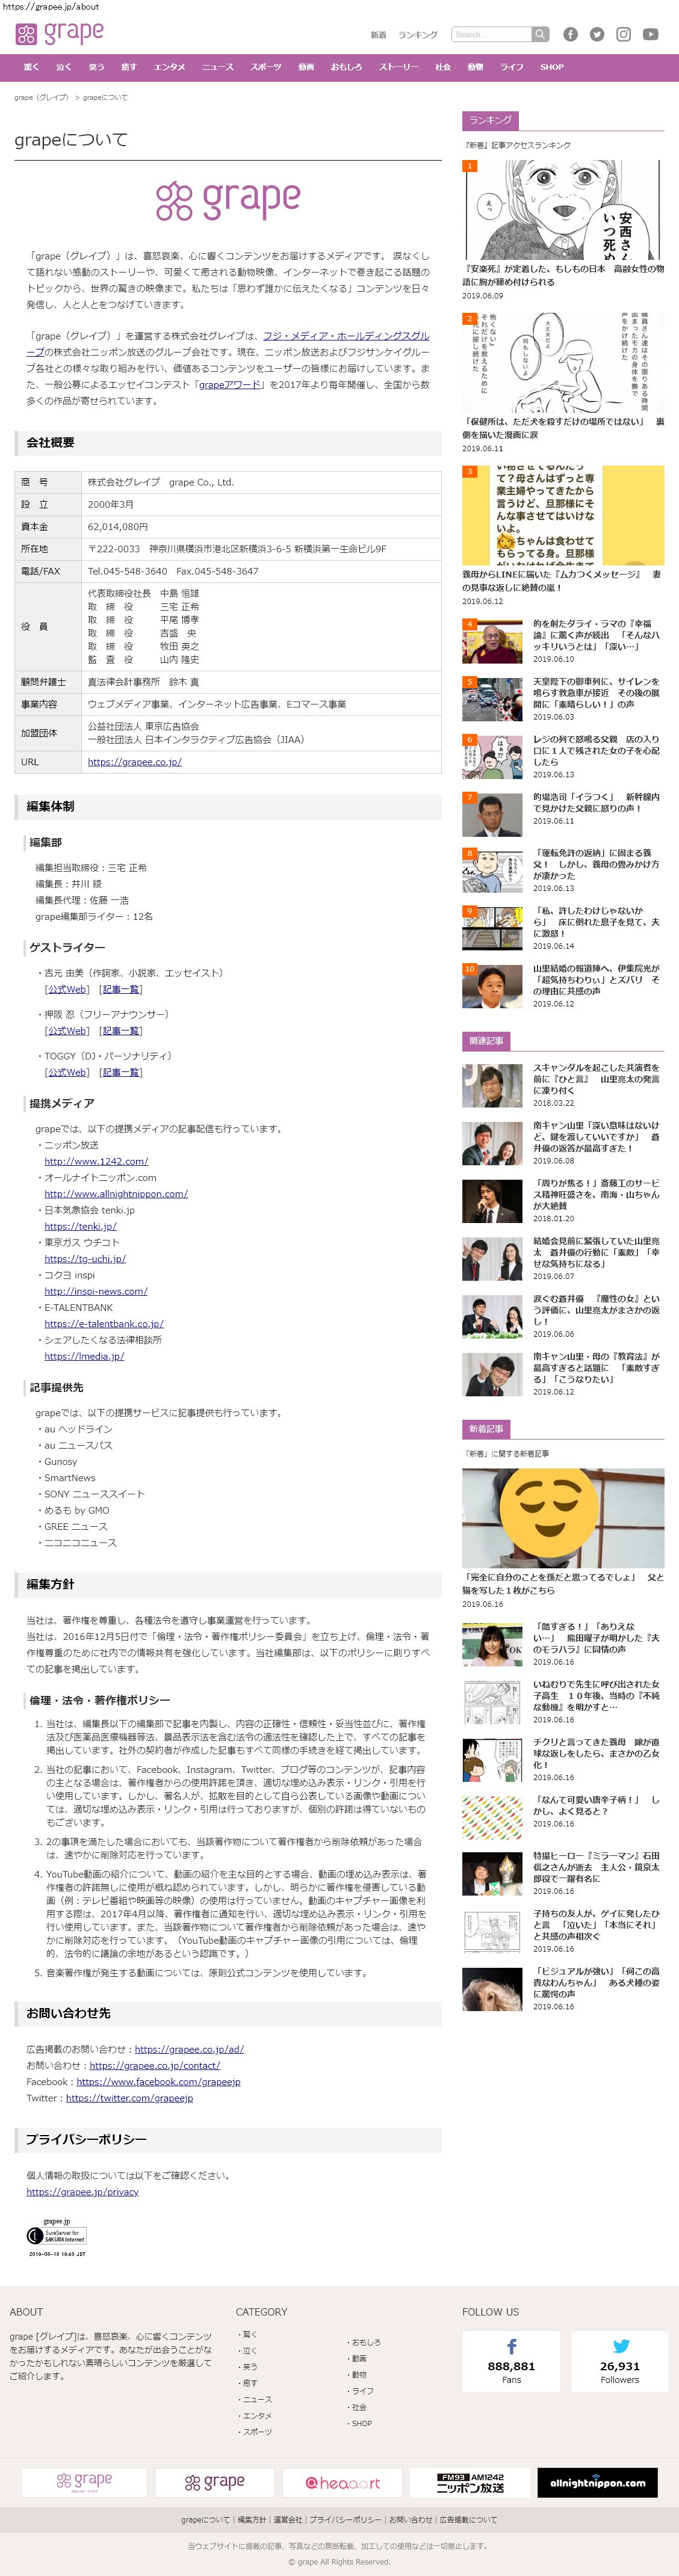Open the Twitter icon in the header
This screenshot has height=2576, width=679.
pos(597,34)
